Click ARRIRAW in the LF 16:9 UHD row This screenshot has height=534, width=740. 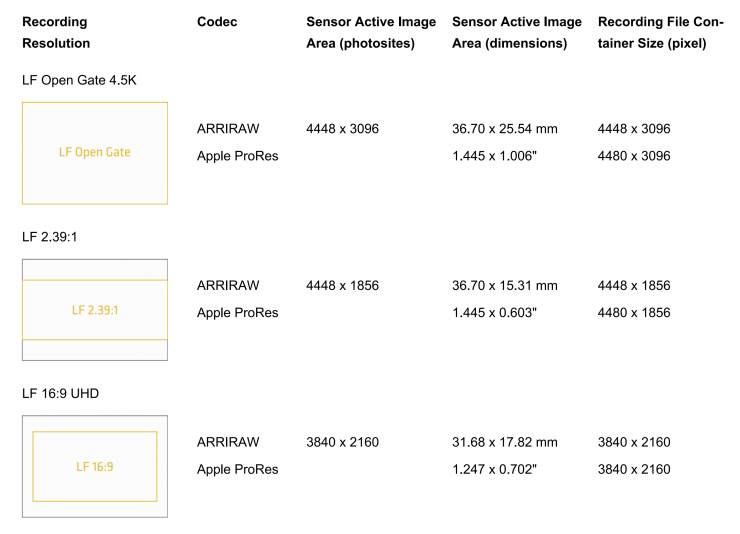(229, 442)
